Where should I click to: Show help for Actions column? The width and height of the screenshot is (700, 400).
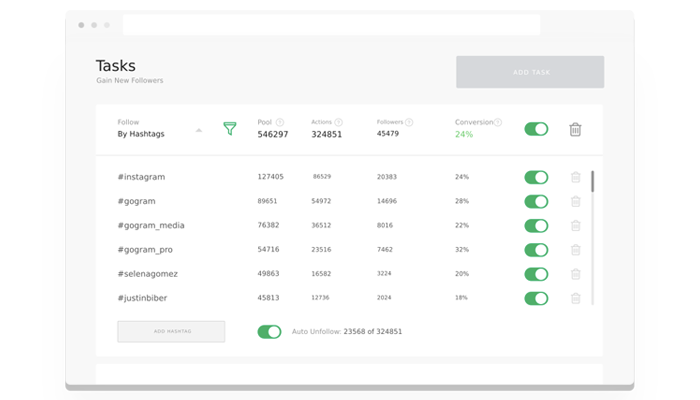[x=338, y=122]
